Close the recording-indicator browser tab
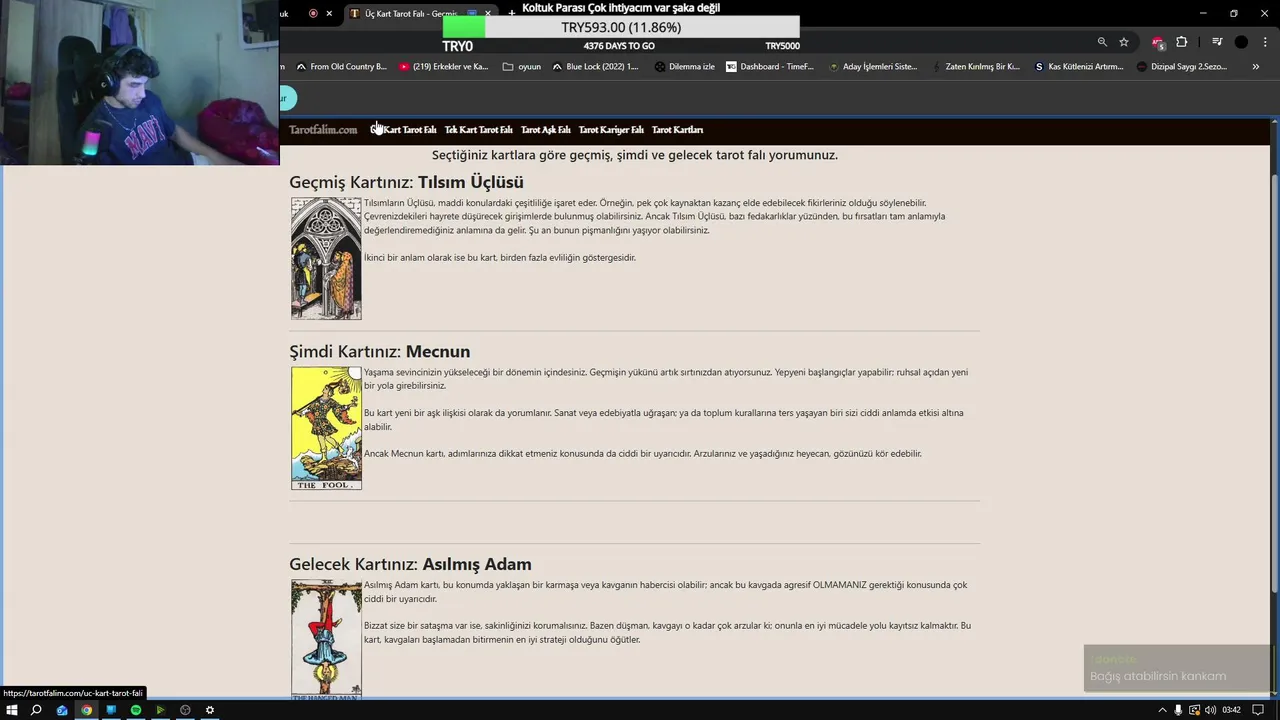This screenshot has width=1280, height=720. [x=329, y=13]
